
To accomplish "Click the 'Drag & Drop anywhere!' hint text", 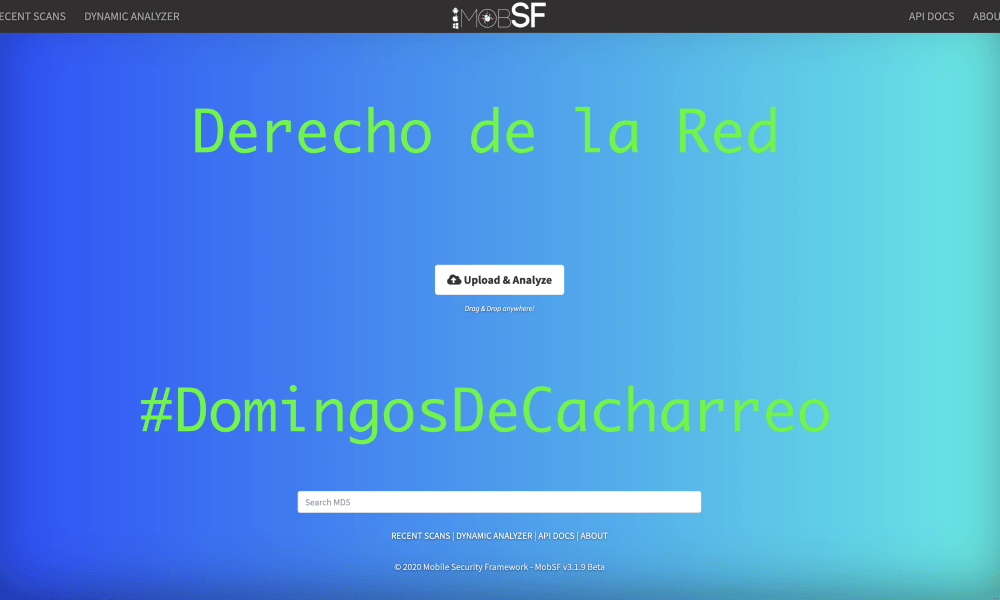I will point(499,309).
